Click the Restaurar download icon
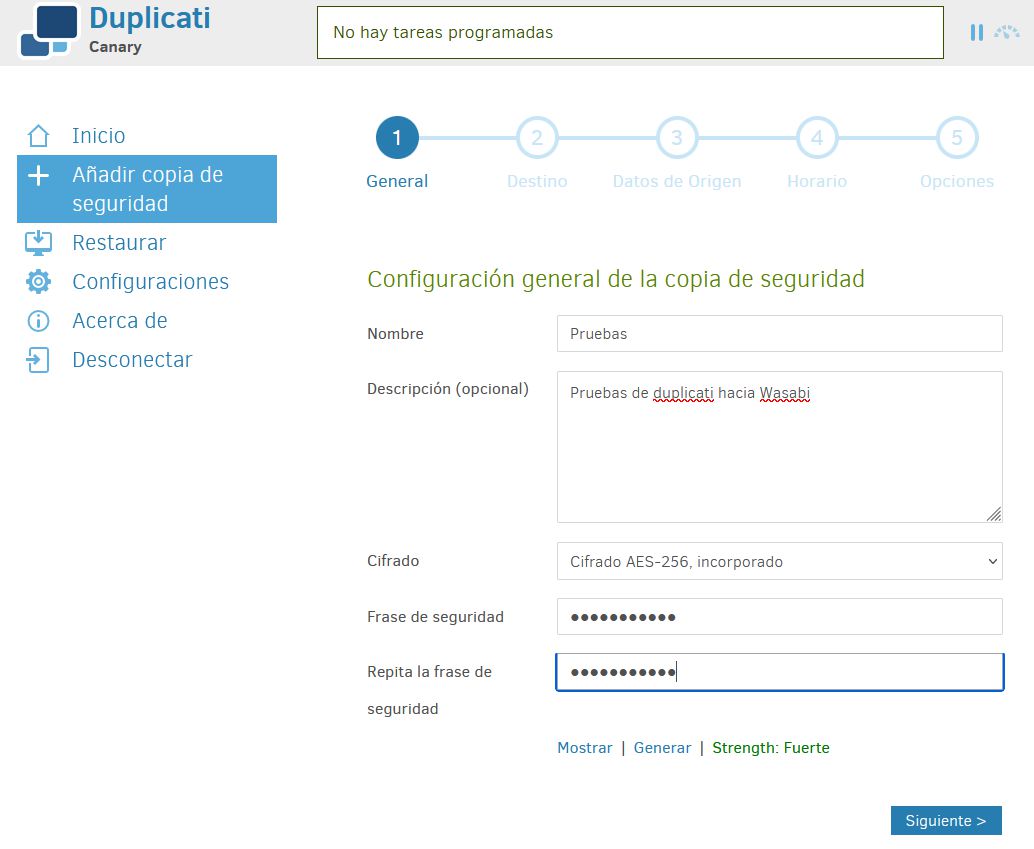Screen dimensions: 1034x849 [38, 243]
